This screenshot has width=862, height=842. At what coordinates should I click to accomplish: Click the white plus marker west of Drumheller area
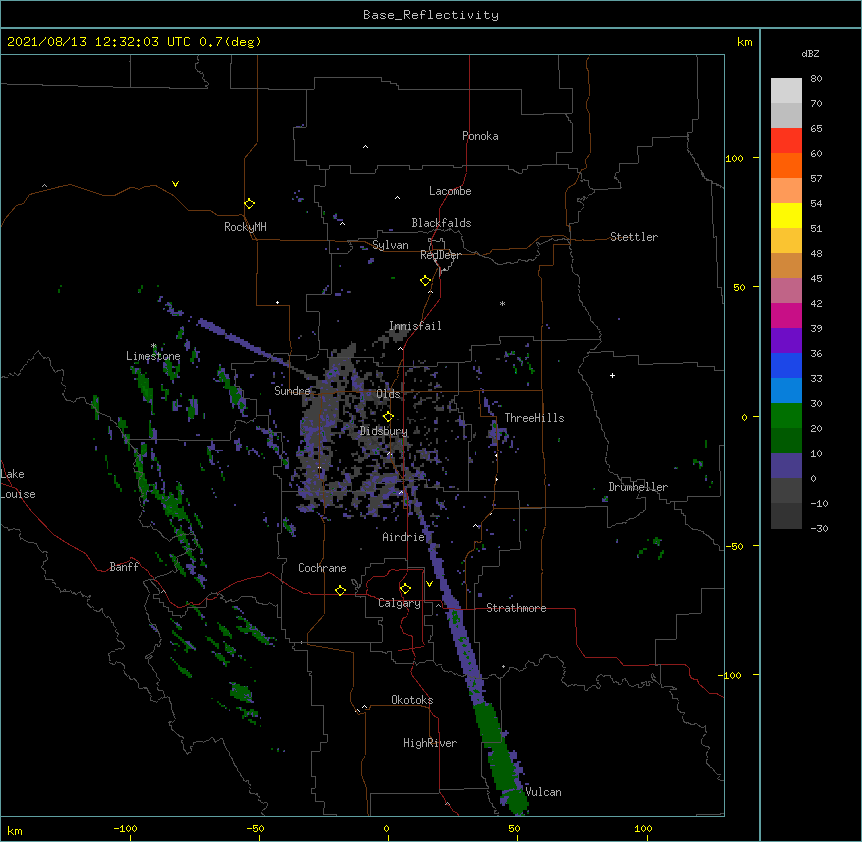(x=612, y=376)
